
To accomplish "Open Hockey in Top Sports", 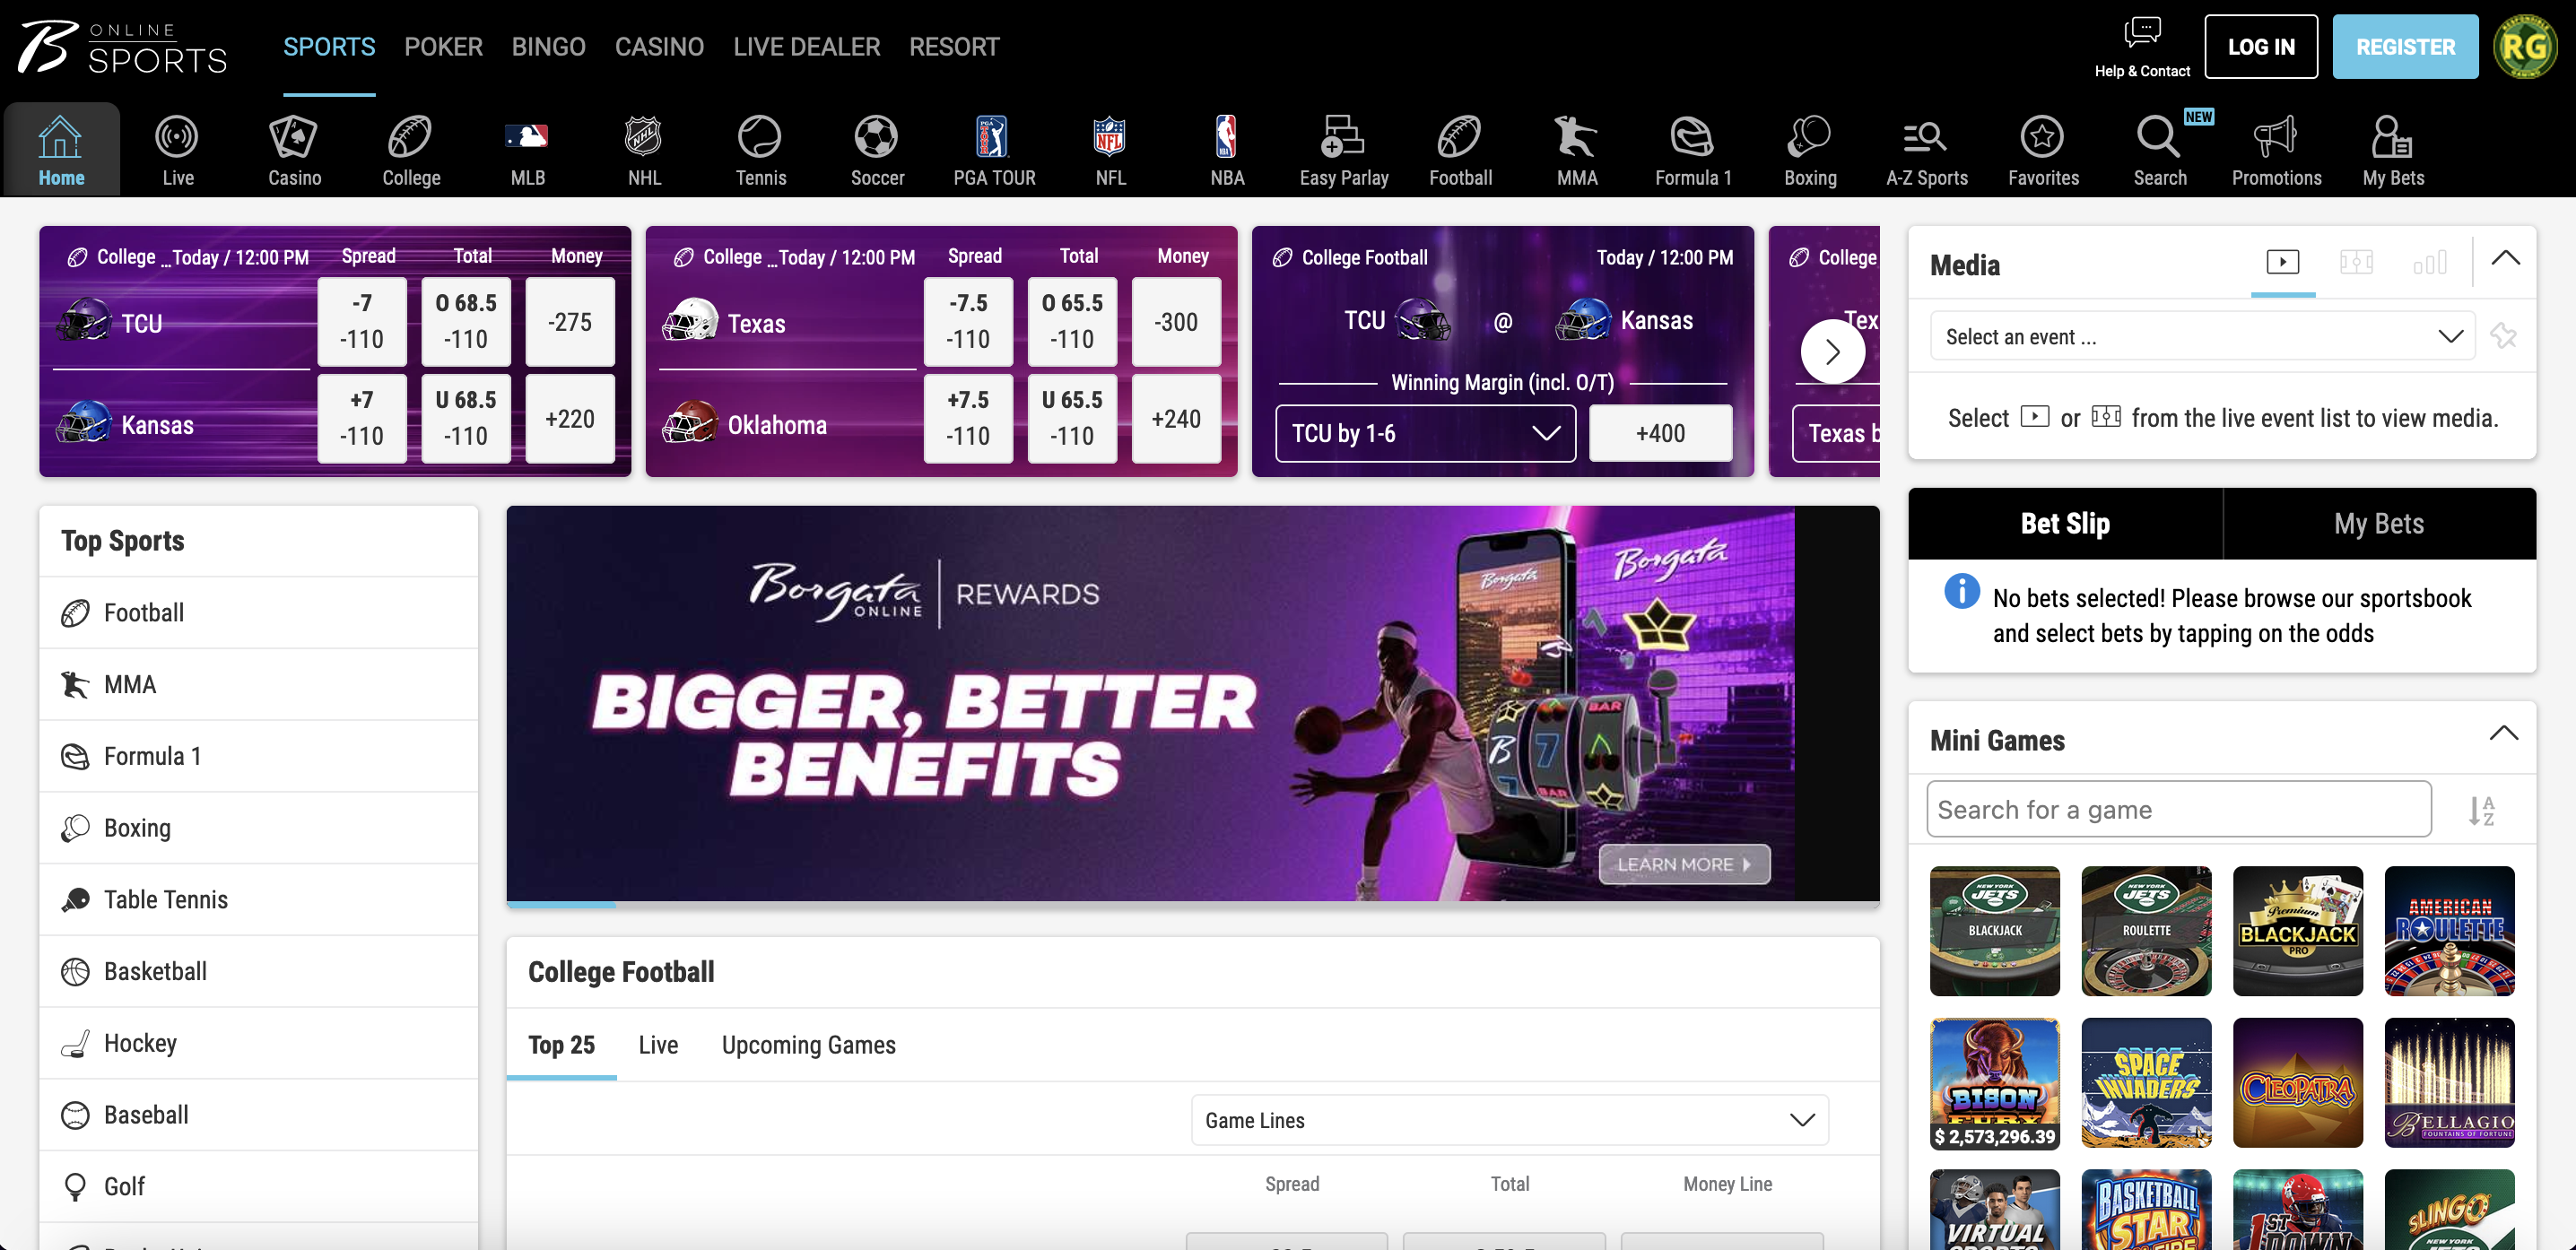I will click(259, 1043).
